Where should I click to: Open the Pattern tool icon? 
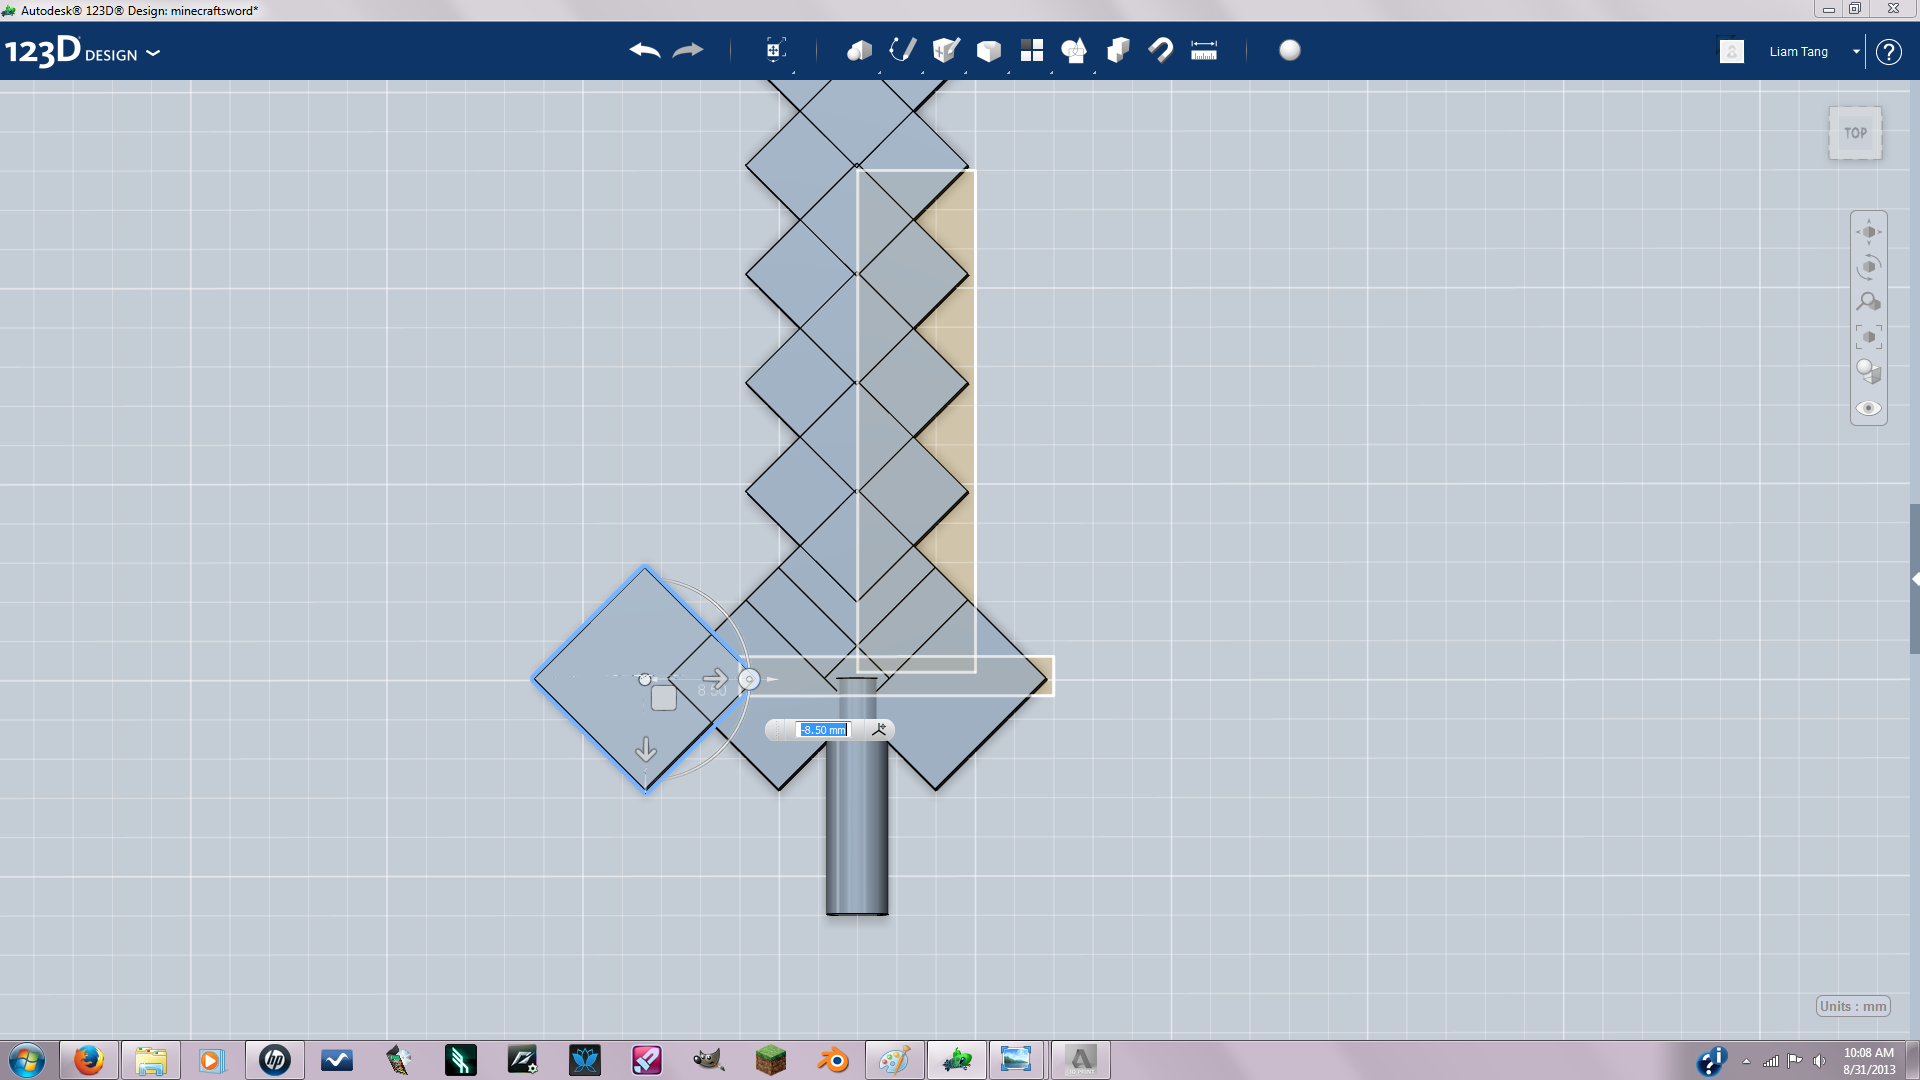(x=1032, y=51)
